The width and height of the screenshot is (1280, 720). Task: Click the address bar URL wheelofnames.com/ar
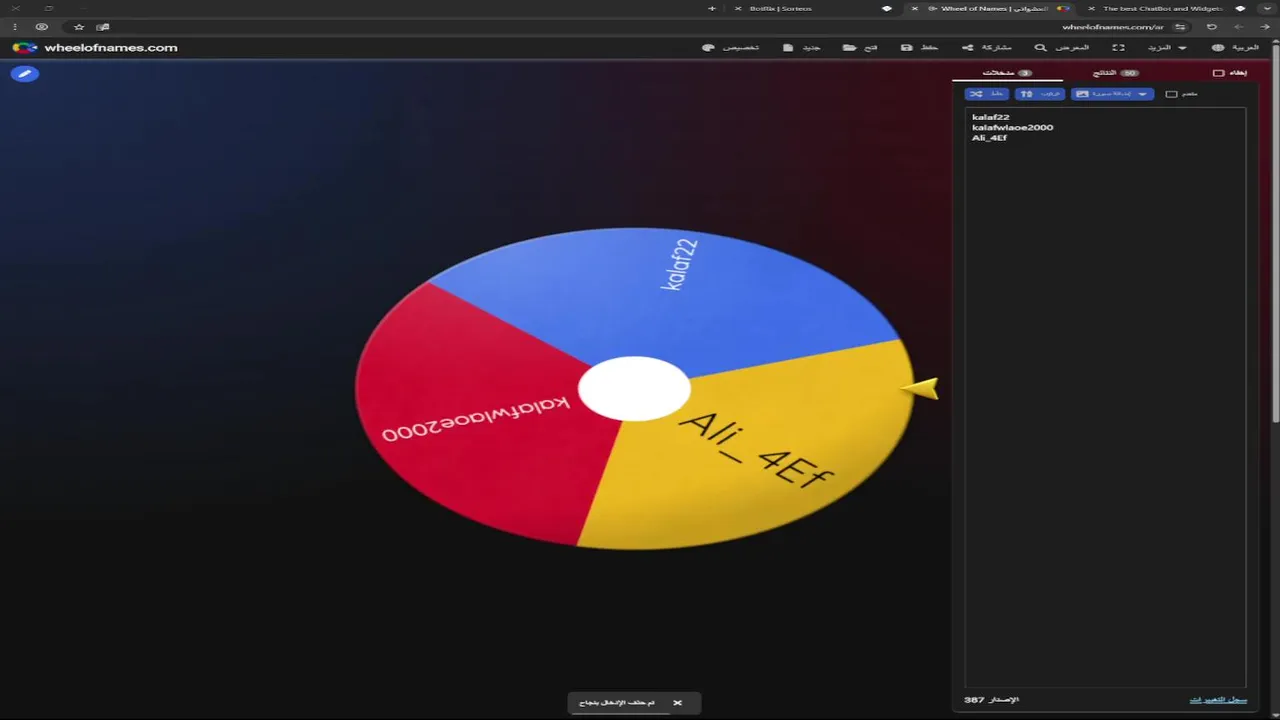(1113, 27)
